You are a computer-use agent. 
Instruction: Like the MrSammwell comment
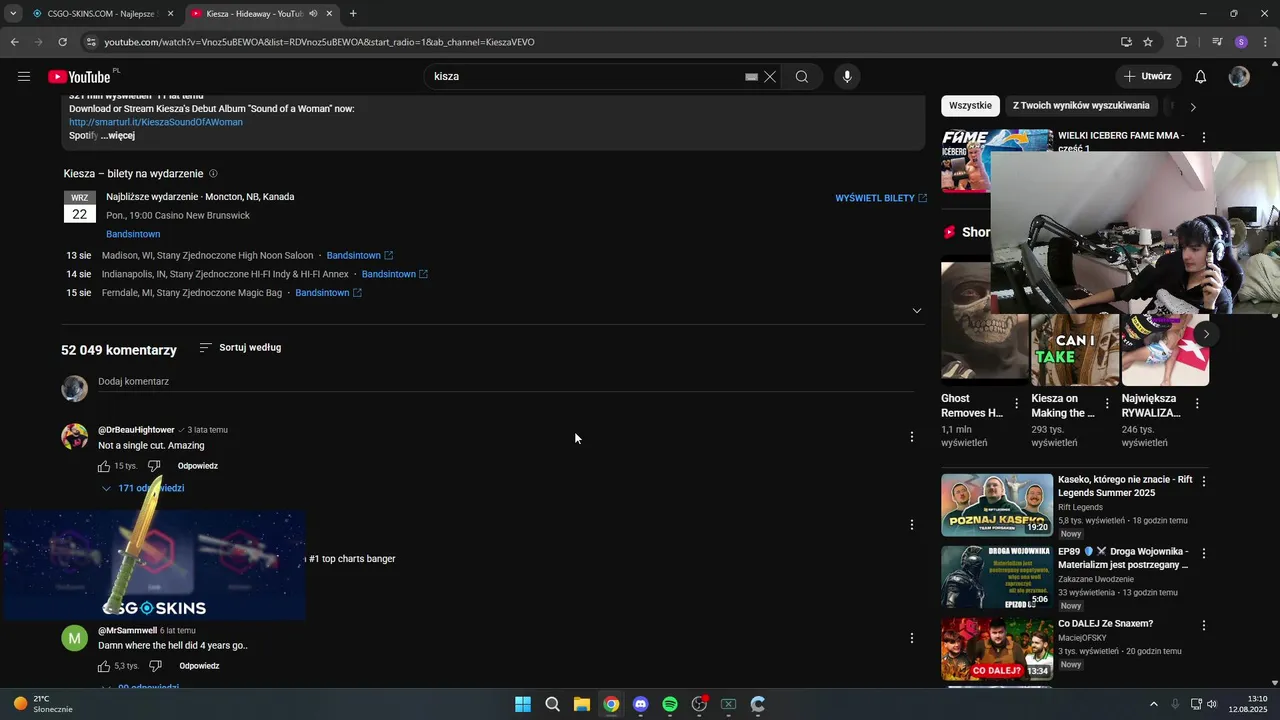point(104,666)
